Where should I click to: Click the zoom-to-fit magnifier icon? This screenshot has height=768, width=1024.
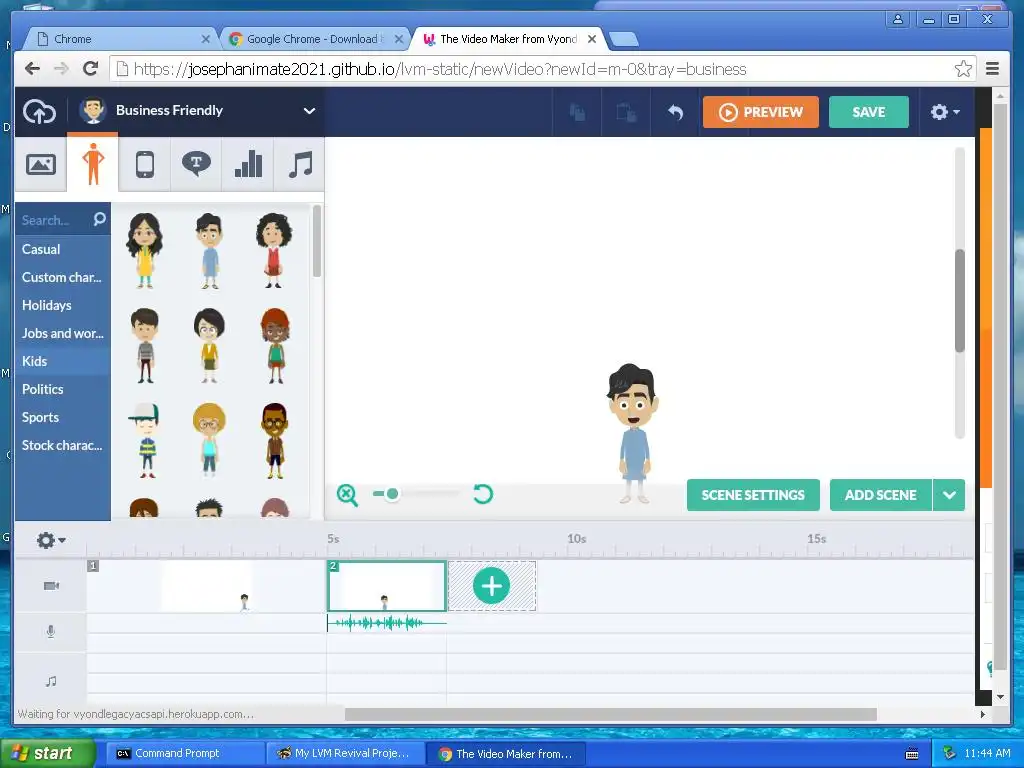coord(347,495)
